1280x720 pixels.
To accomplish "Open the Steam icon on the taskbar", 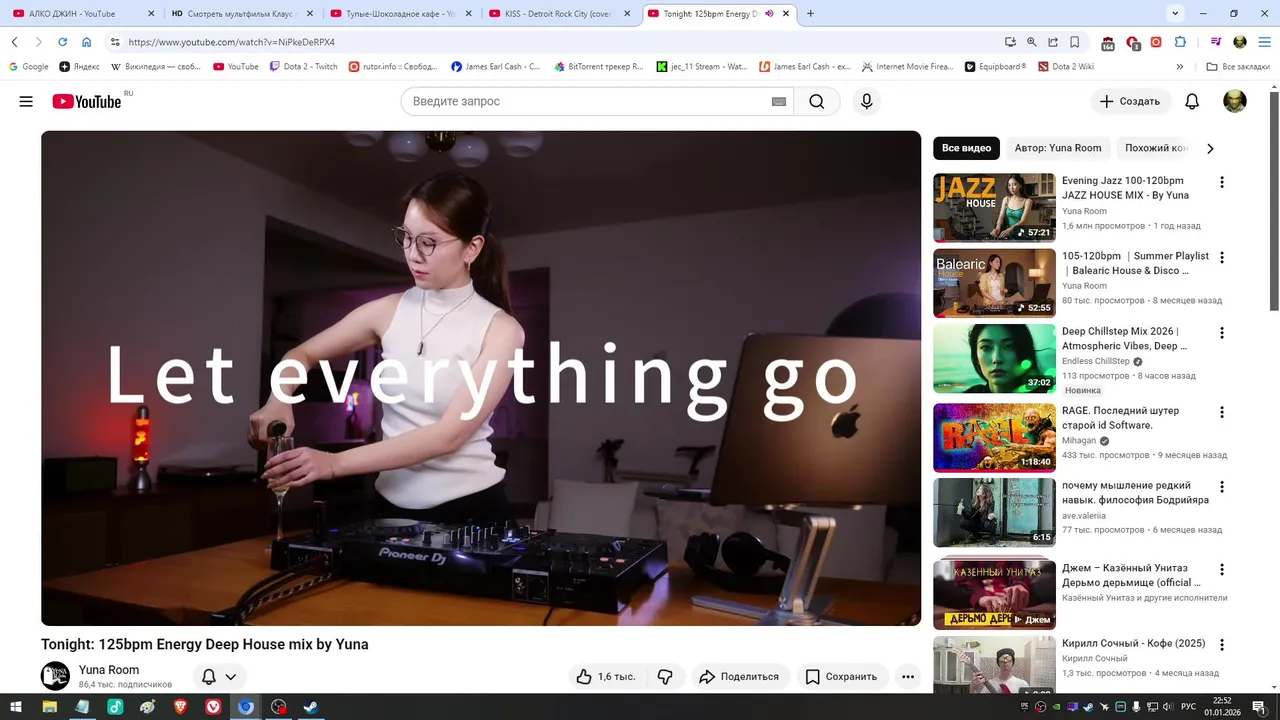I will click(311, 706).
